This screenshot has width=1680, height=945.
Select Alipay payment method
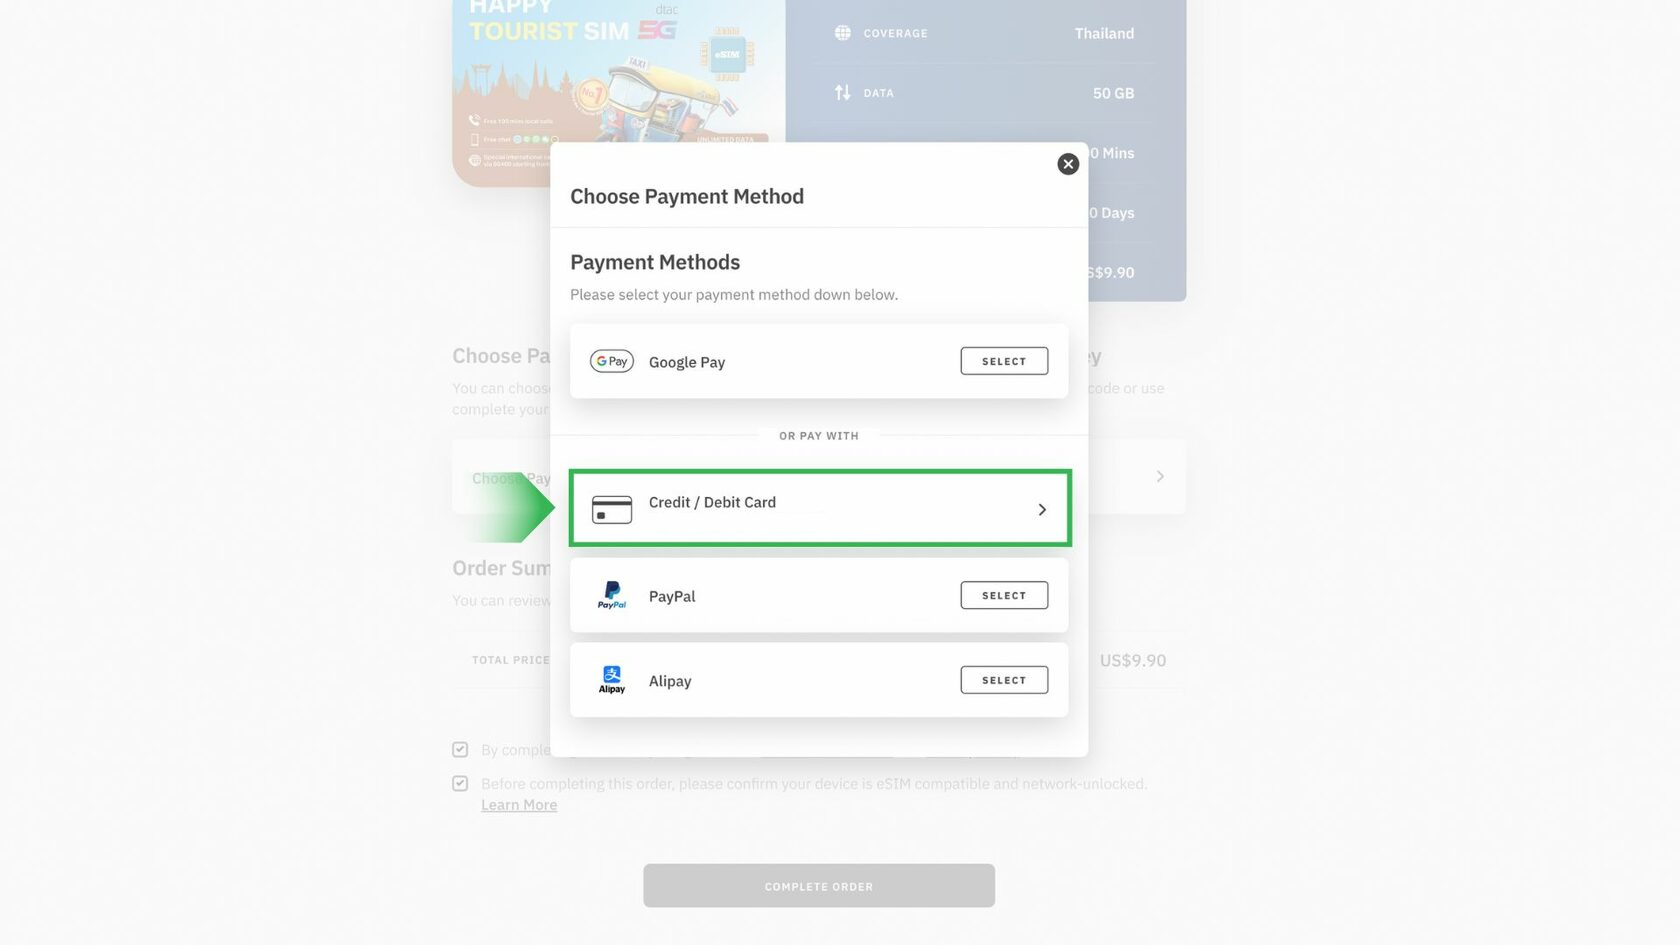(x=1004, y=680)
